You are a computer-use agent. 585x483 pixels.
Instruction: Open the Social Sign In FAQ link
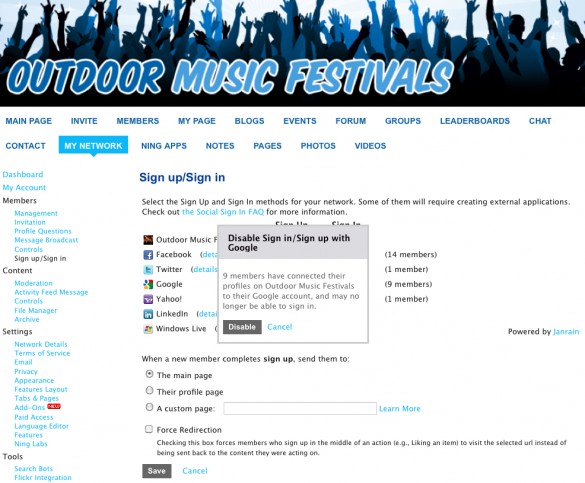(x=223, y=212)
